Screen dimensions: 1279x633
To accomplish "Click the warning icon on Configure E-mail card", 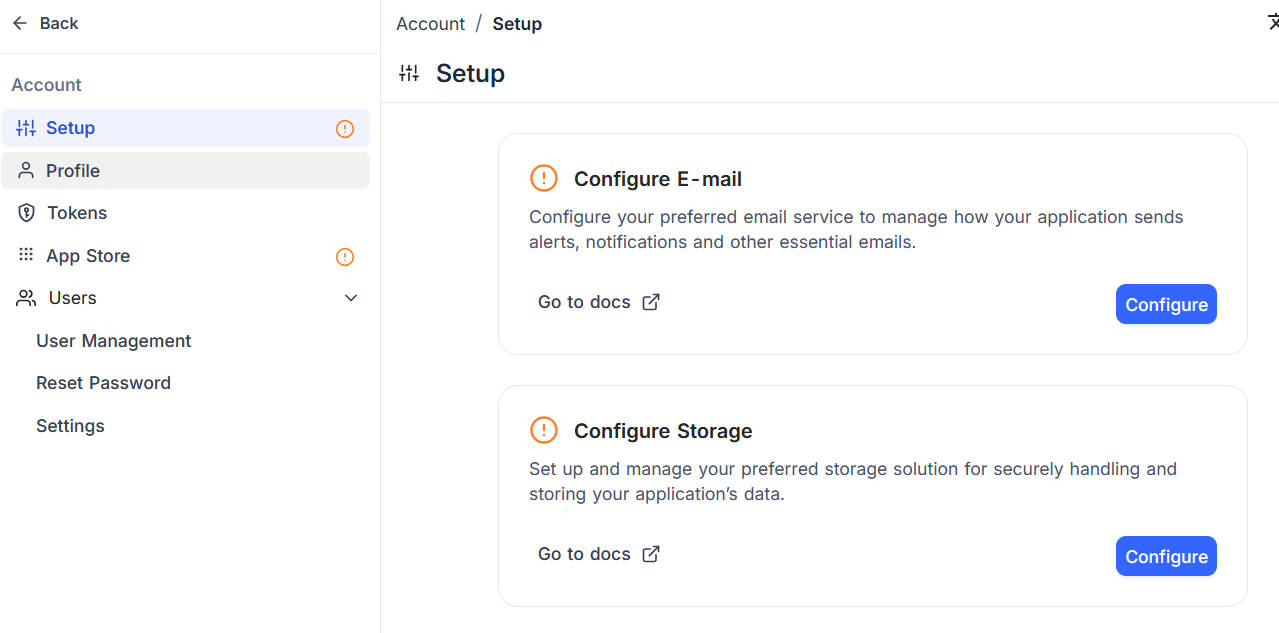I will pyautogui.click(x=543, y=179).
